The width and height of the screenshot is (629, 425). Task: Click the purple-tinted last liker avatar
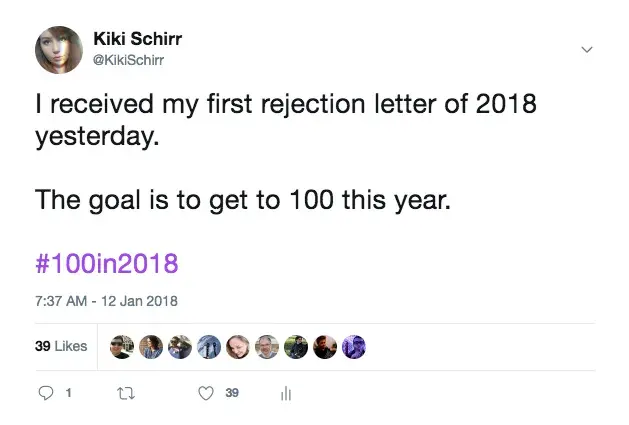[x=354, y=347]
